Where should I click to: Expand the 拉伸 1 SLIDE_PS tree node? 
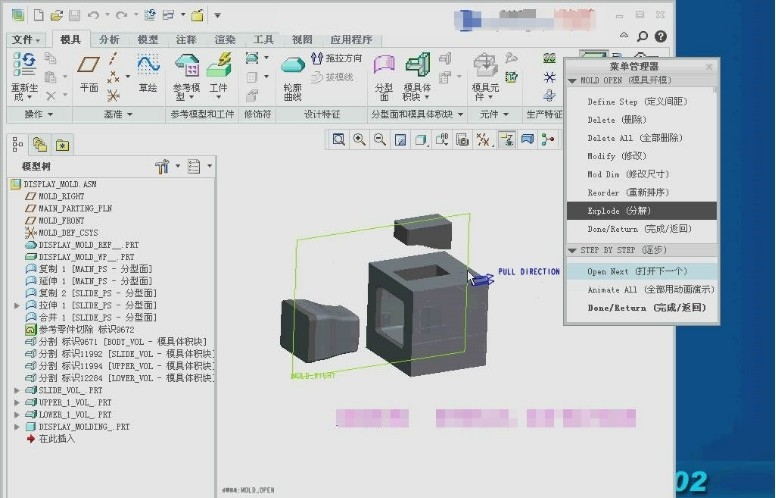(x=17, y=305)
